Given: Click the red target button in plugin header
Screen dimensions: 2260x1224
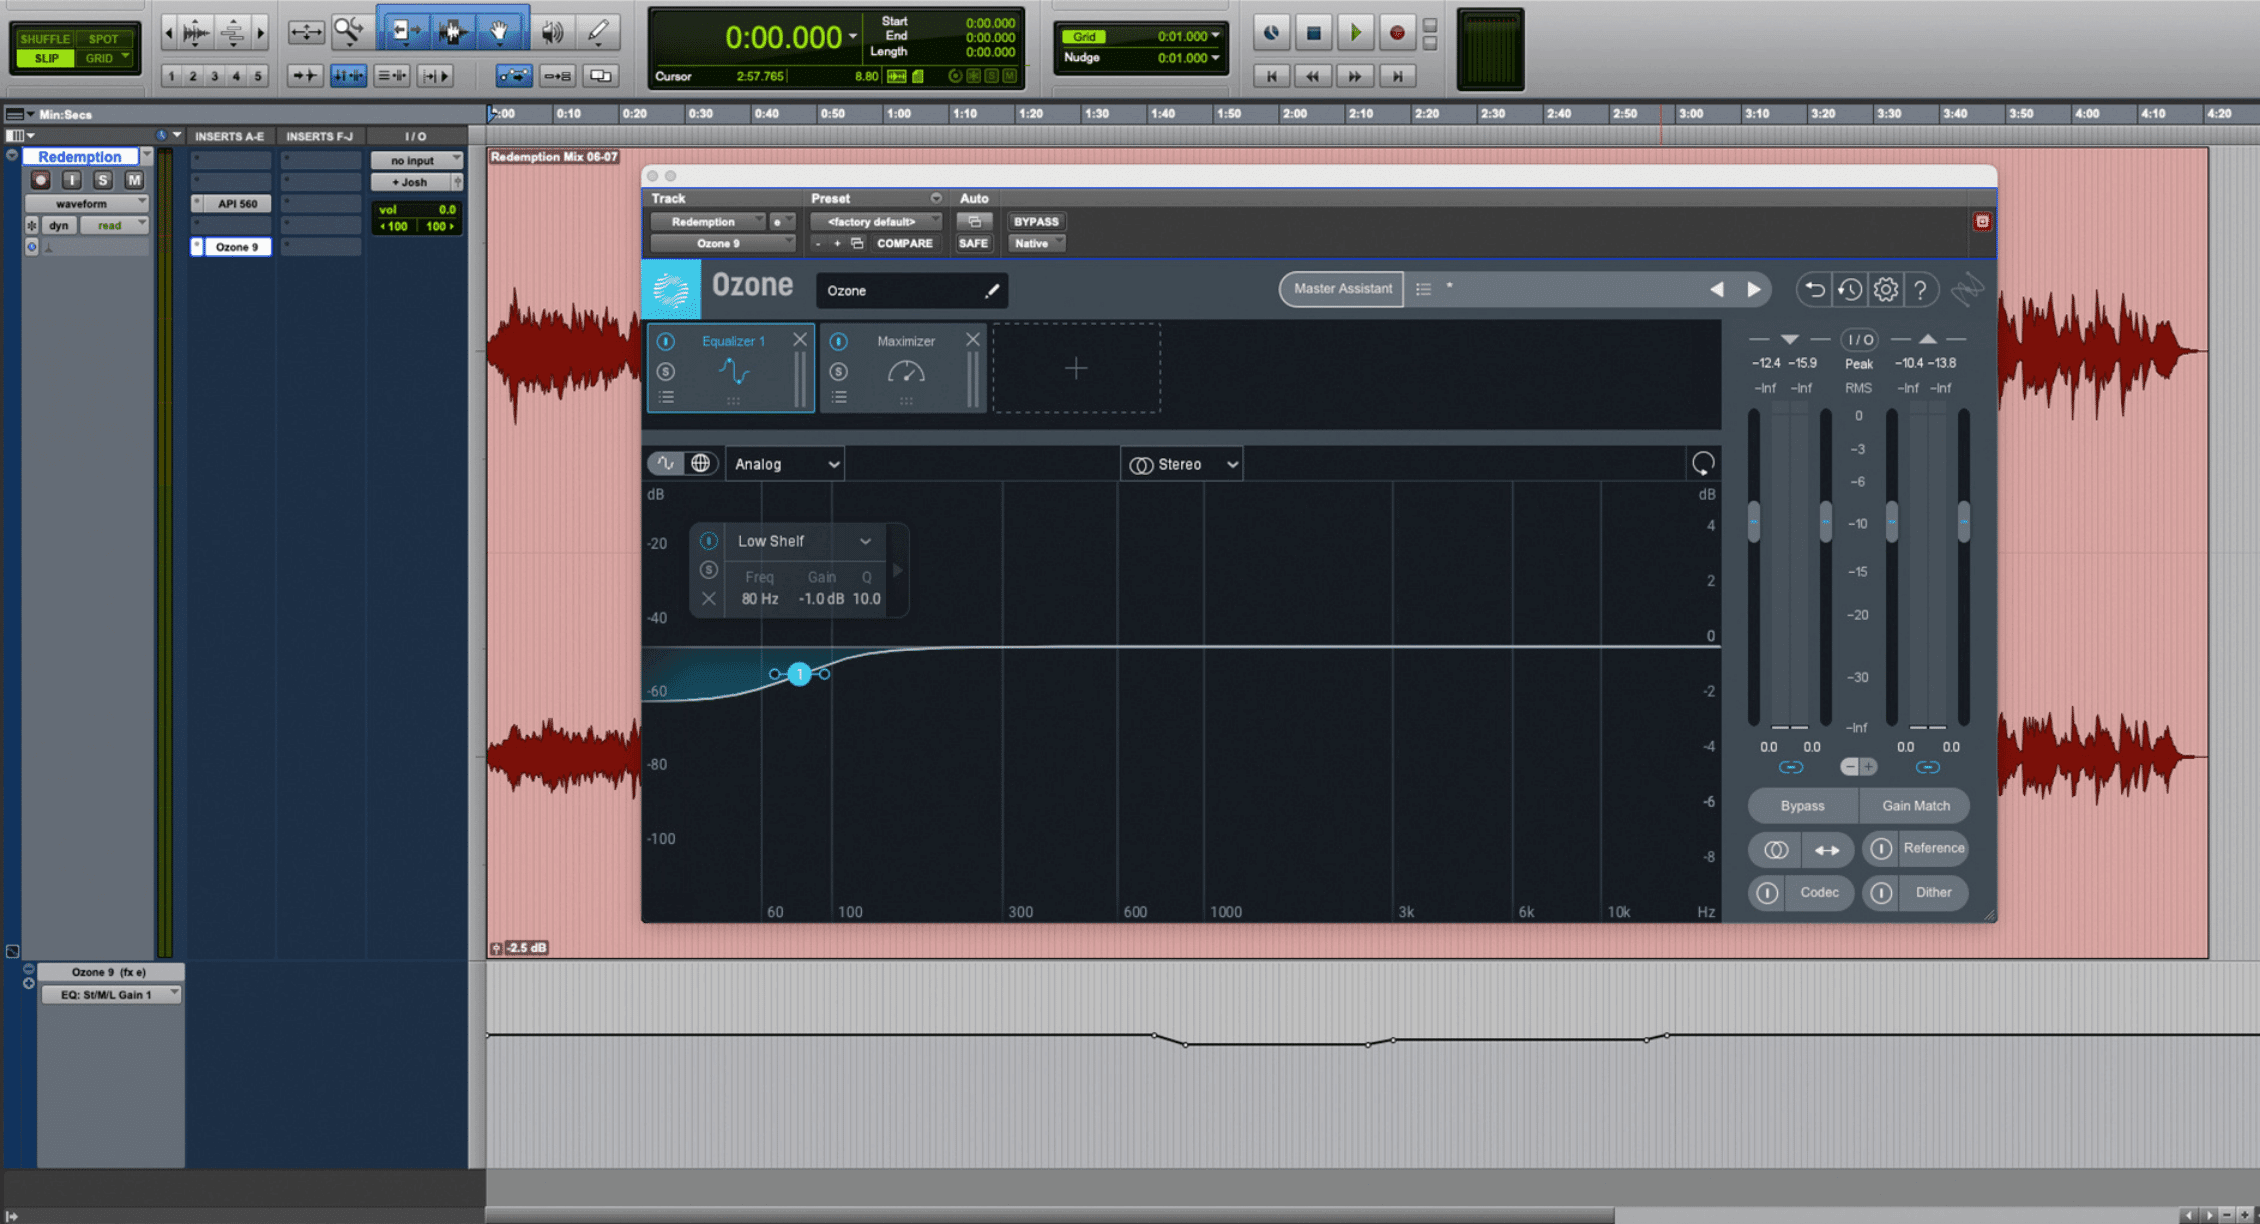Looking at the screenshot, I should click(1982, 221).
